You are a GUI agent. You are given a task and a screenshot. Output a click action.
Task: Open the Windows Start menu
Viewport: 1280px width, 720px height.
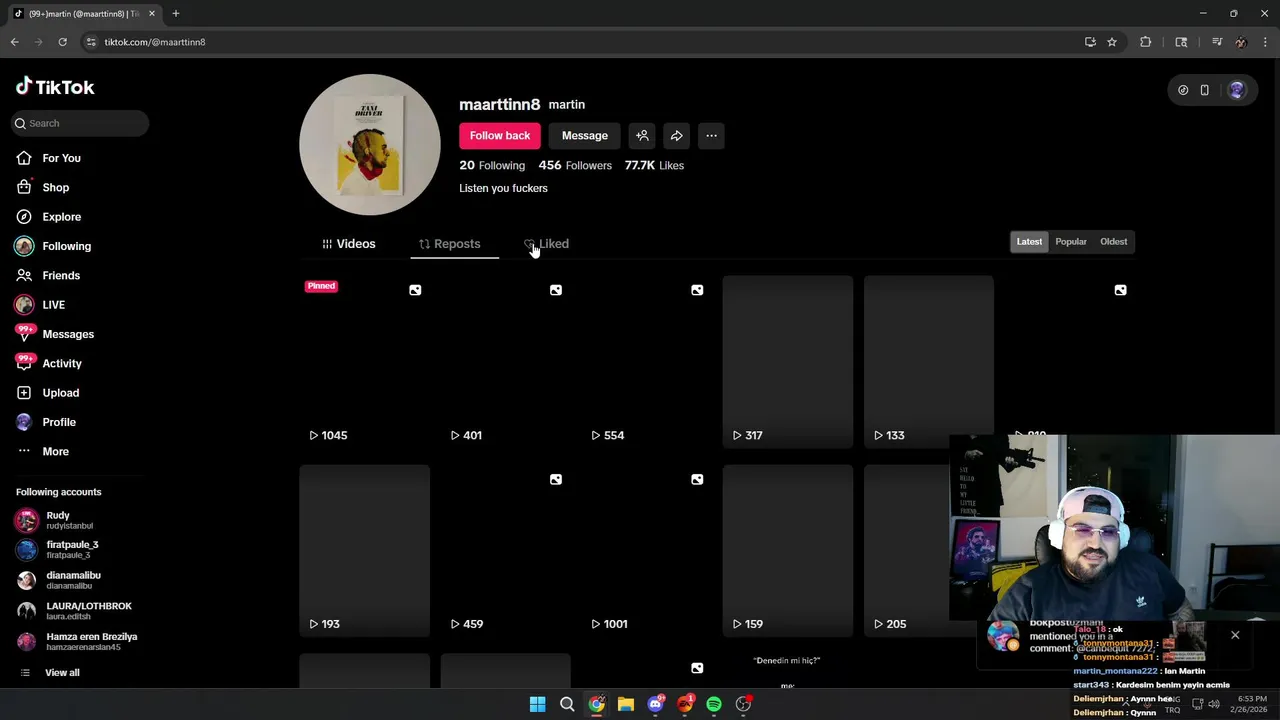point(538,704)
